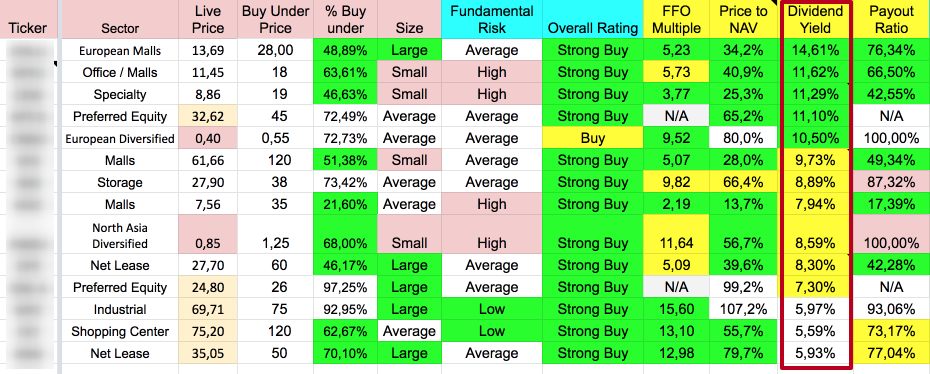Screen dimensions: 930x374
Task: Select payout ratio cell 87,32%
Action: click(x=891, y=182)
